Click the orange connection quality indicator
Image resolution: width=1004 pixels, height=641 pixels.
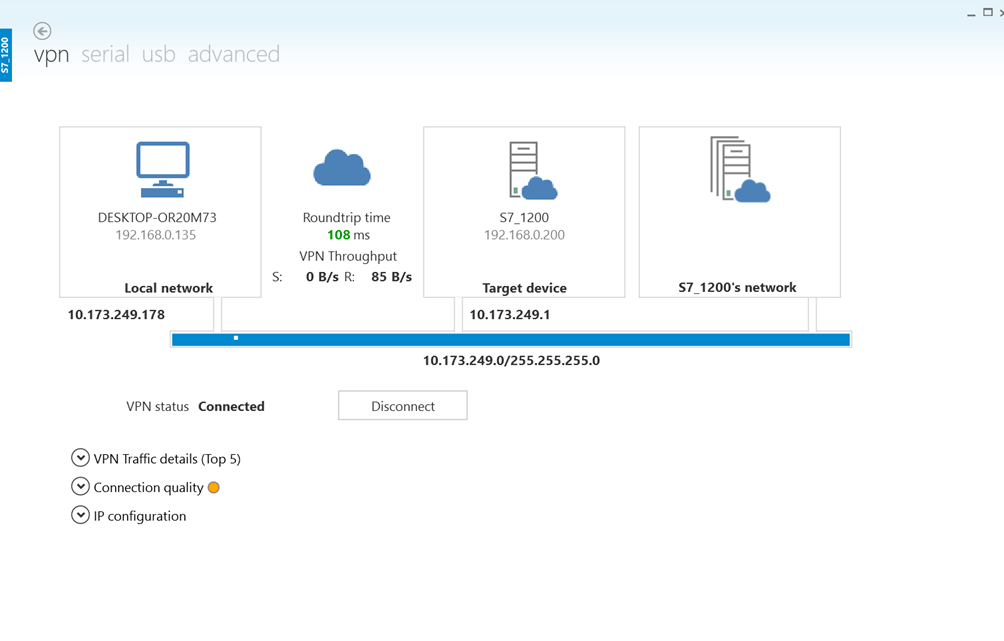(x=214, y=488)
